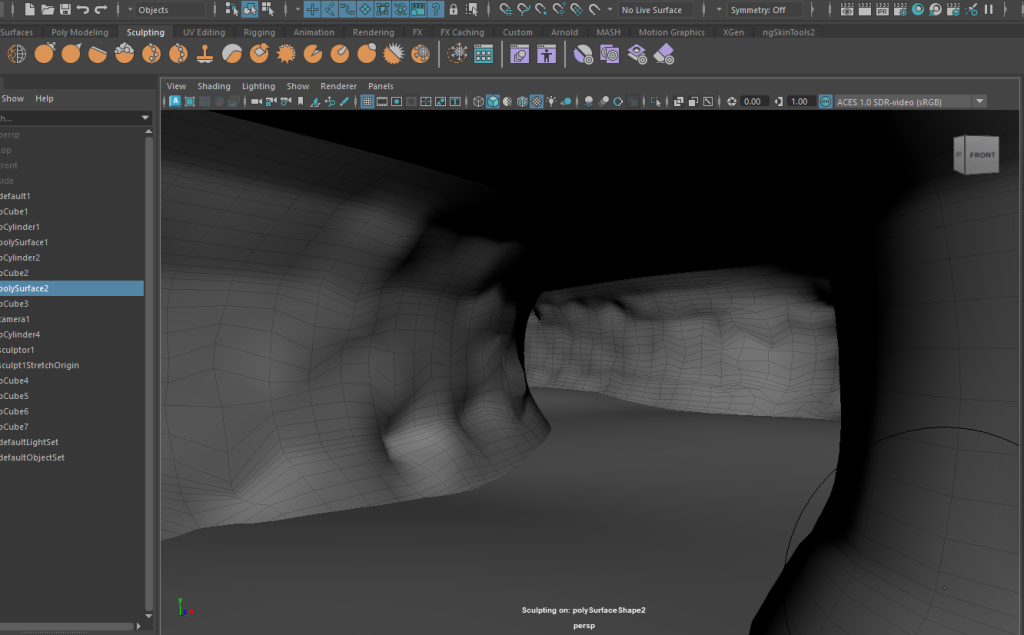Open the viewport Panels menu
Screen dimensions: 1024x635
[381, 86]
